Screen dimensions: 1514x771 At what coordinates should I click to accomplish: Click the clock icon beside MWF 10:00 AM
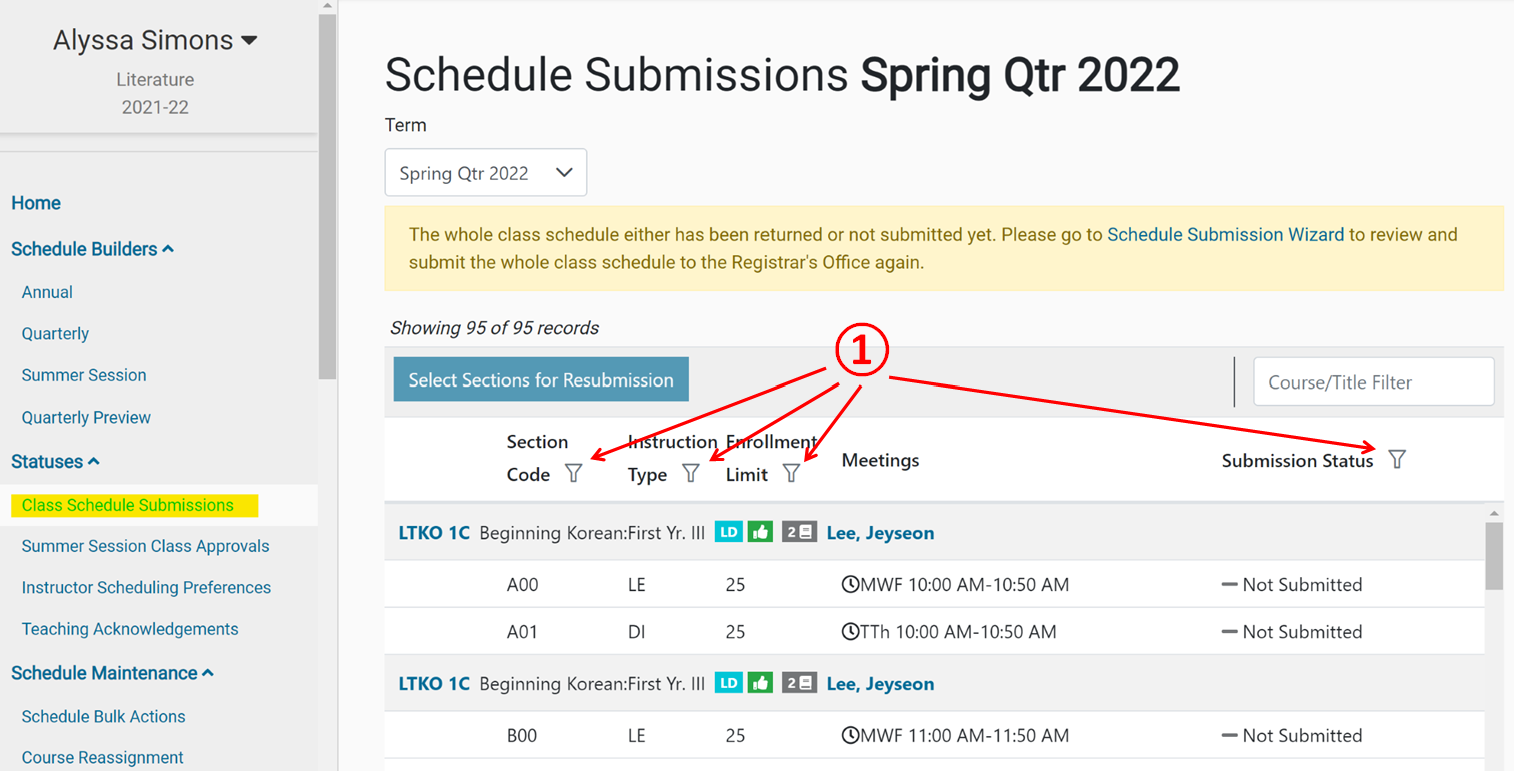[850, 584]
